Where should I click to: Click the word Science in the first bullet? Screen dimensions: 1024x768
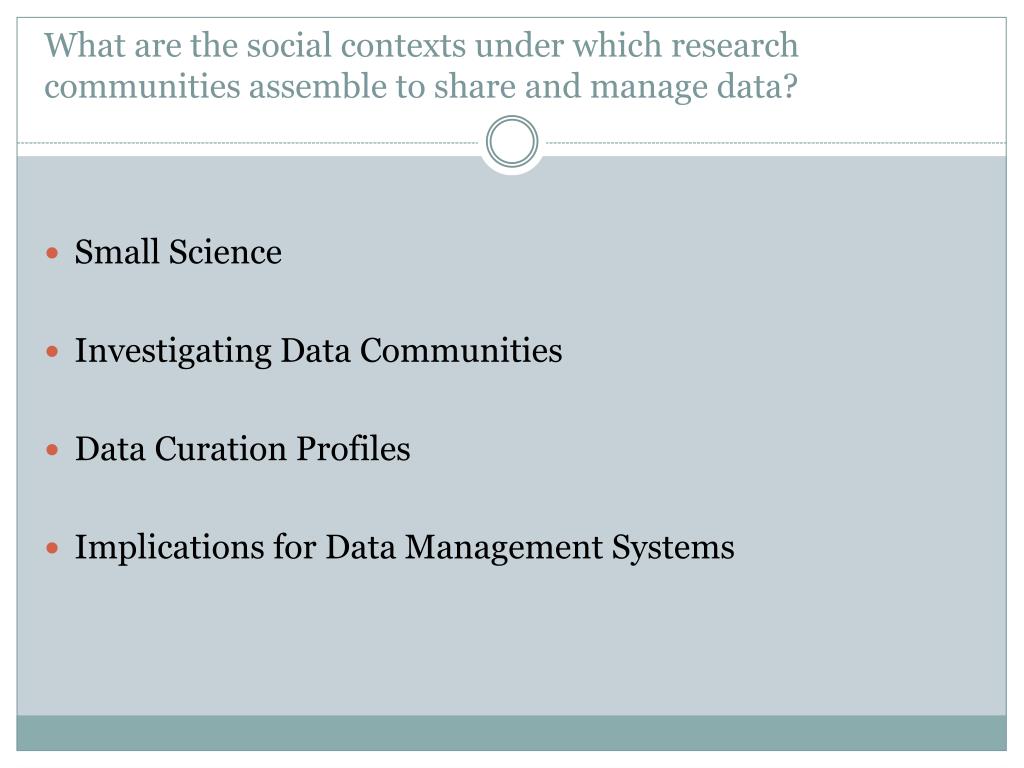click(x=225, y=252)
